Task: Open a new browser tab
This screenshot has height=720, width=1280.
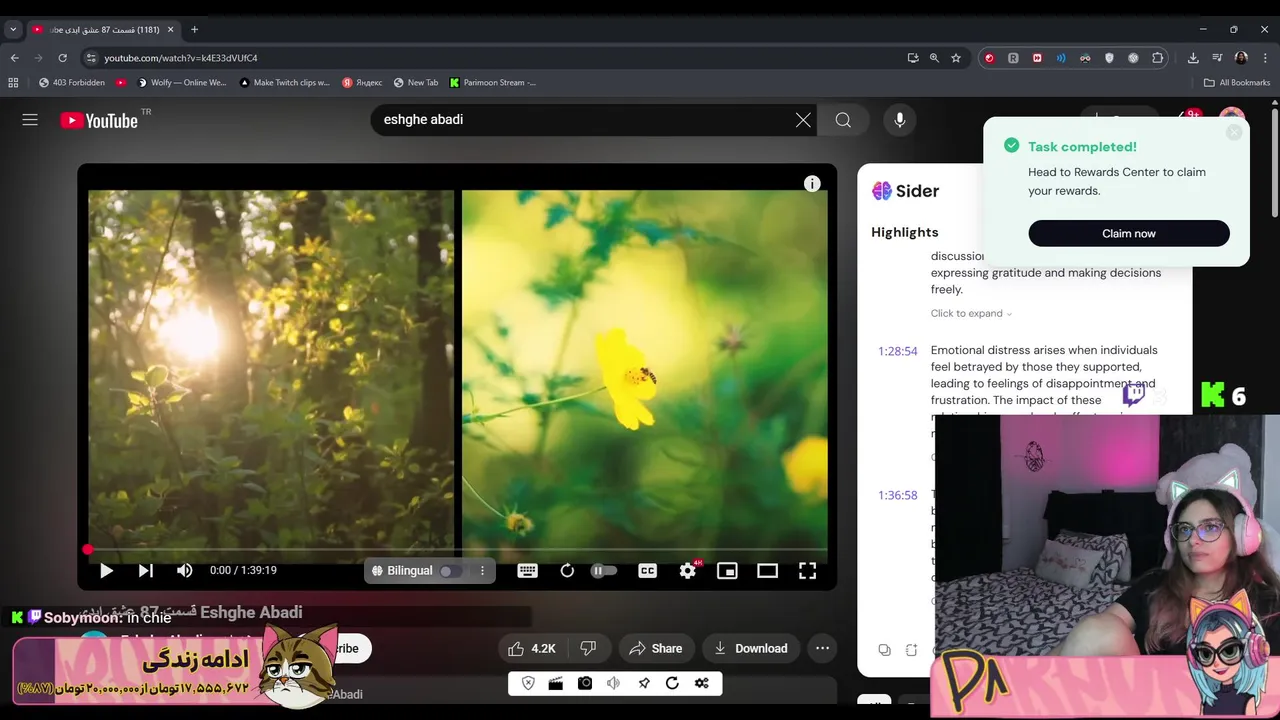Action: pyautogui.click(x=194, y=30)
